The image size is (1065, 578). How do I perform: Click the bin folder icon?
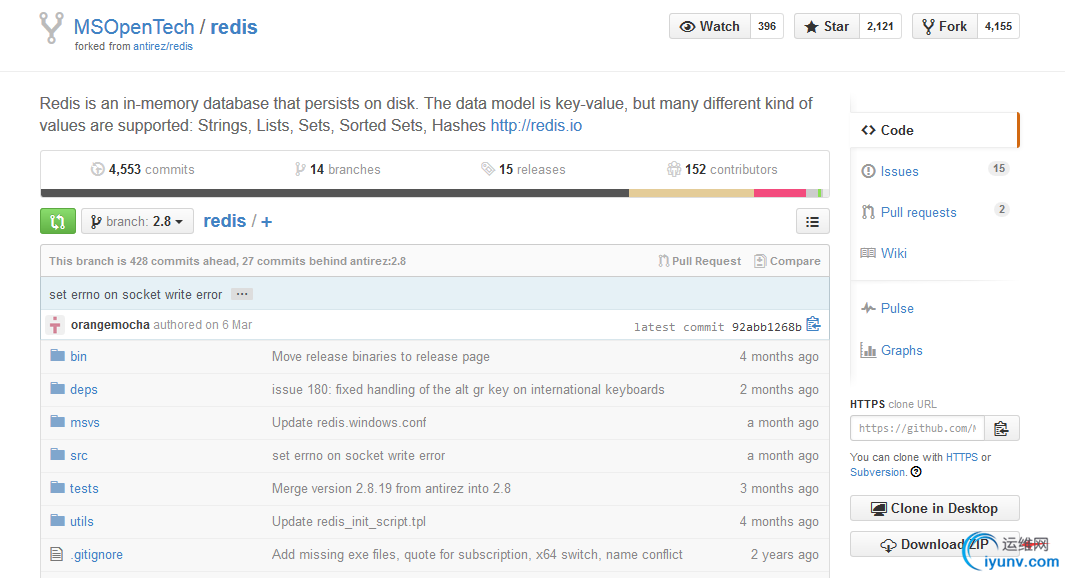[57, 355]
